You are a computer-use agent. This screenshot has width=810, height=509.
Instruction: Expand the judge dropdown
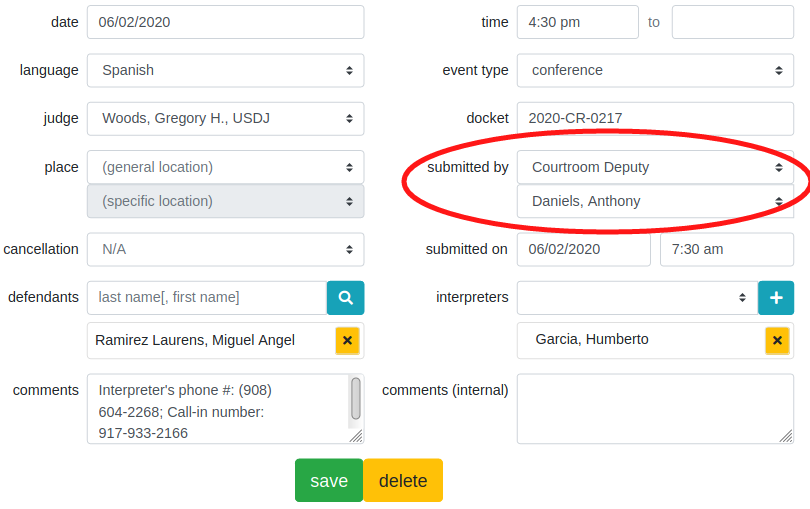[x=225, y=119]
